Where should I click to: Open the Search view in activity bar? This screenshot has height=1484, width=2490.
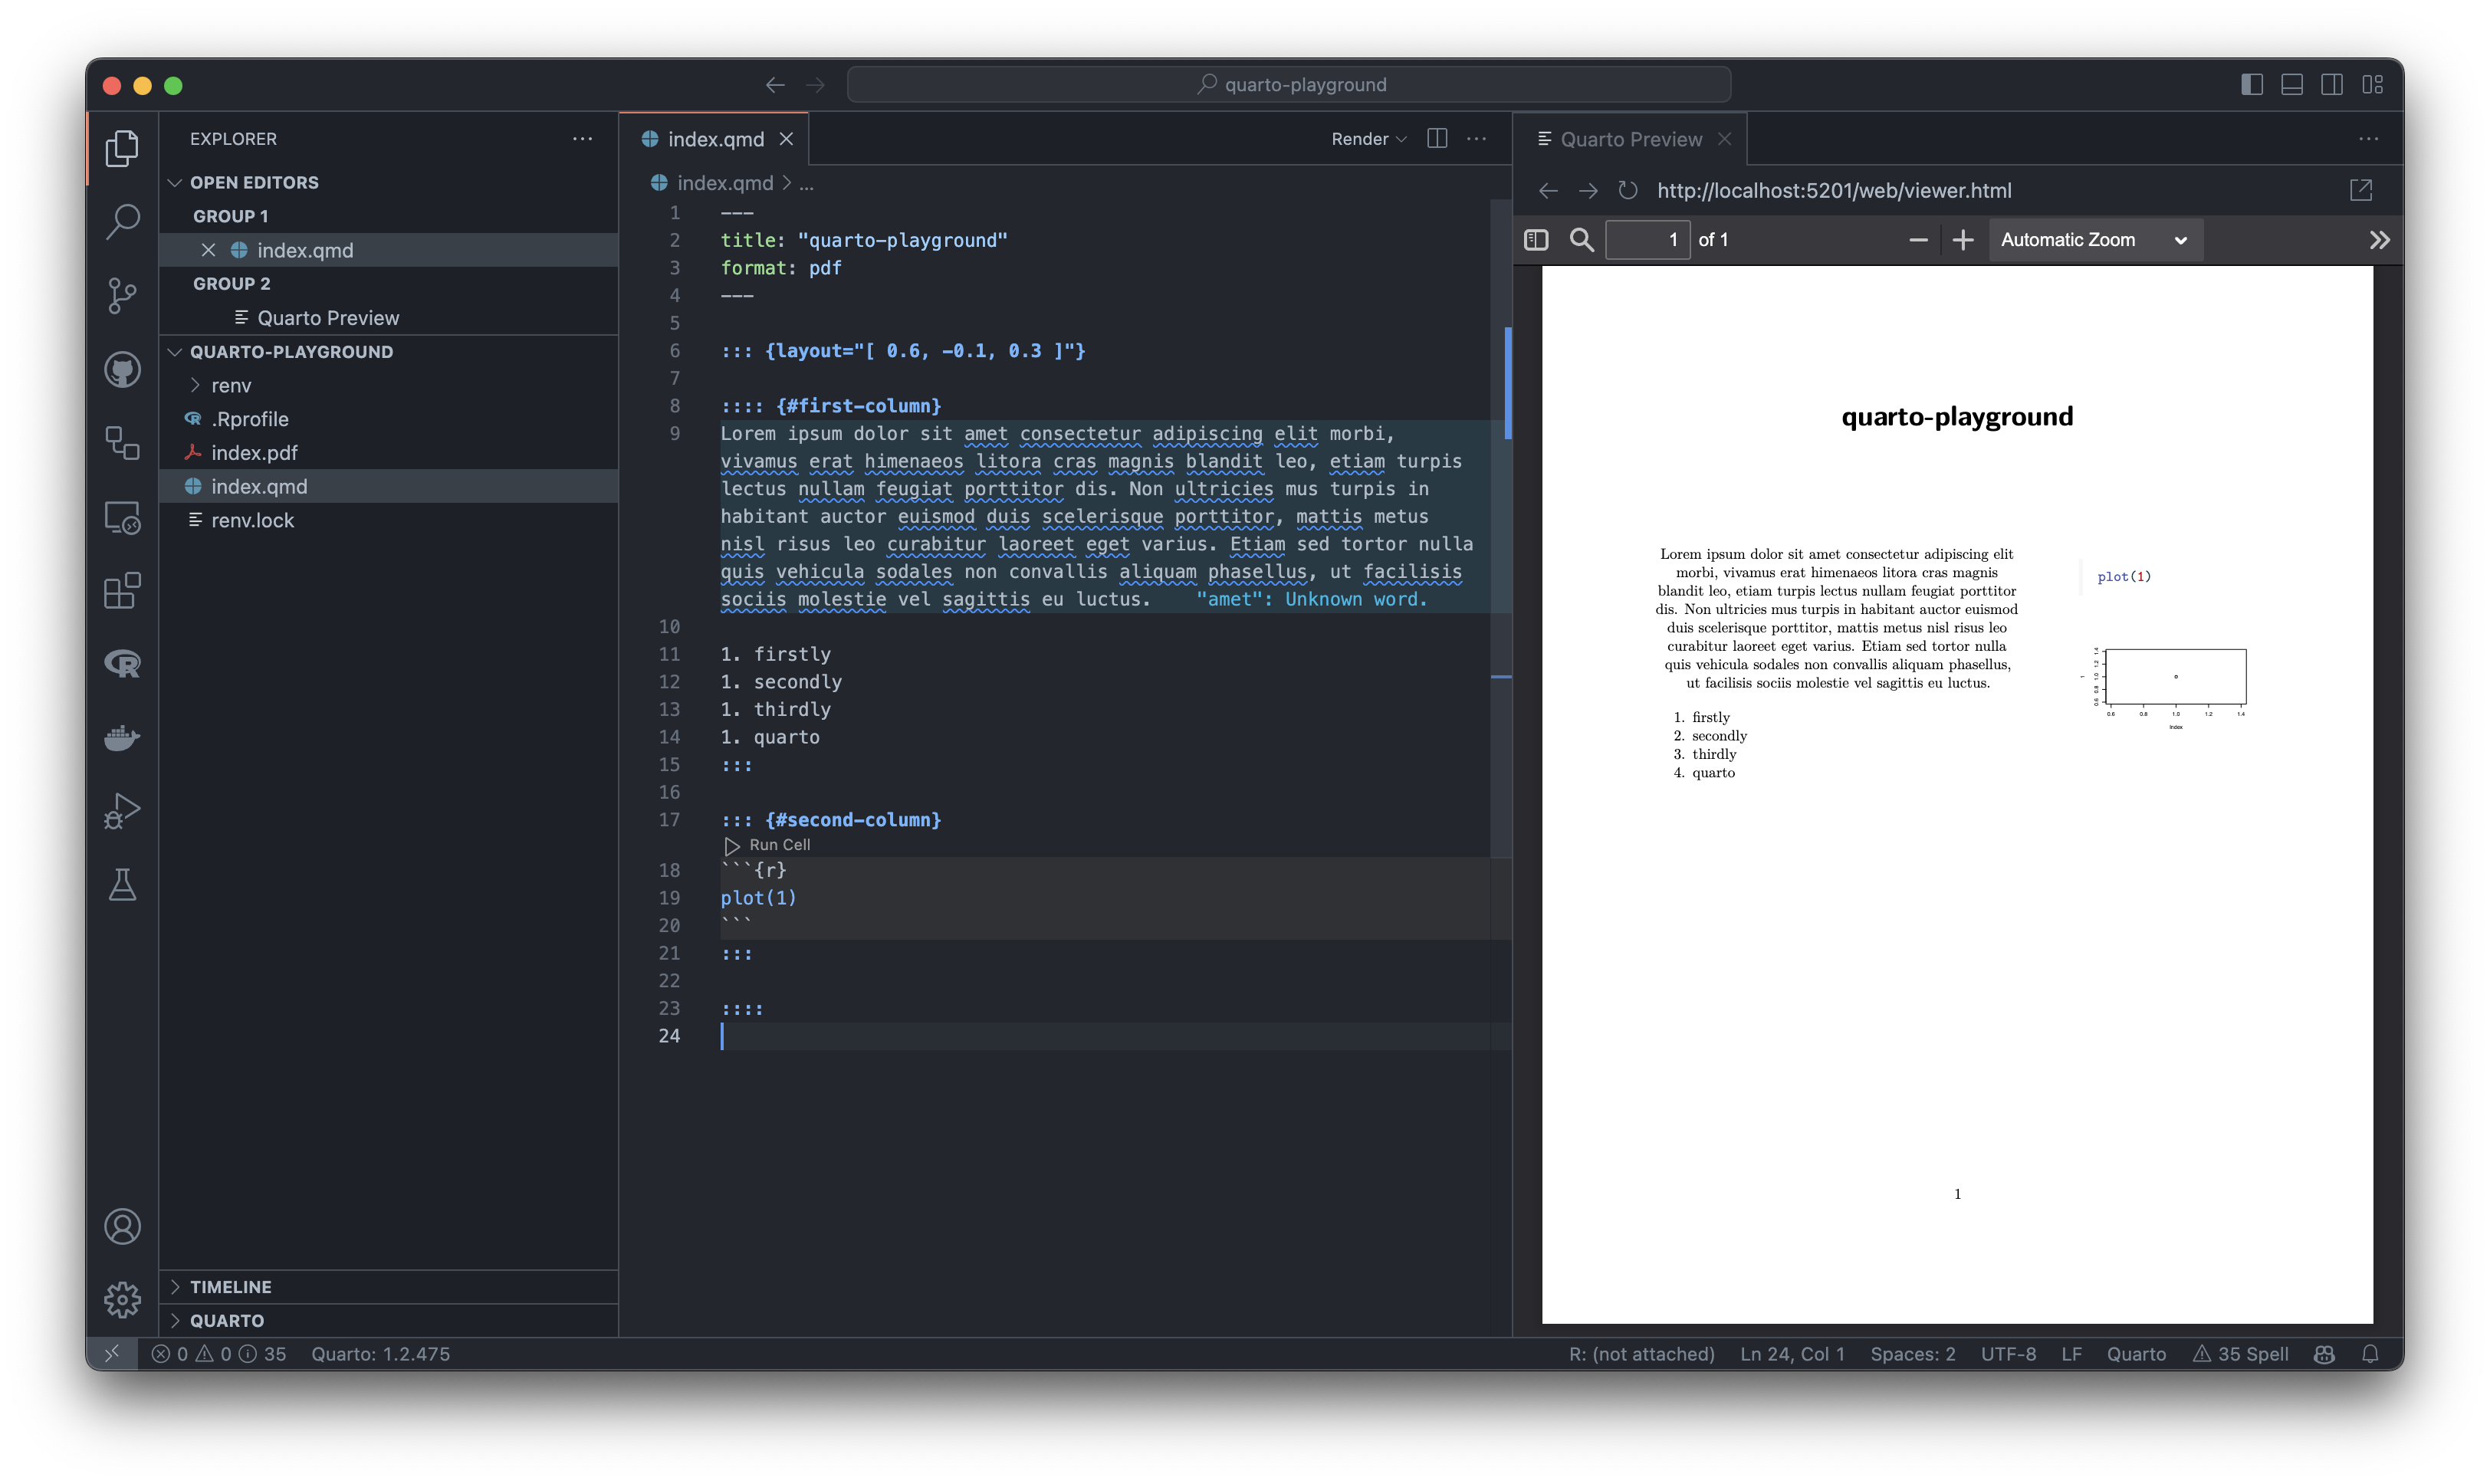click(x=122, y=221)
